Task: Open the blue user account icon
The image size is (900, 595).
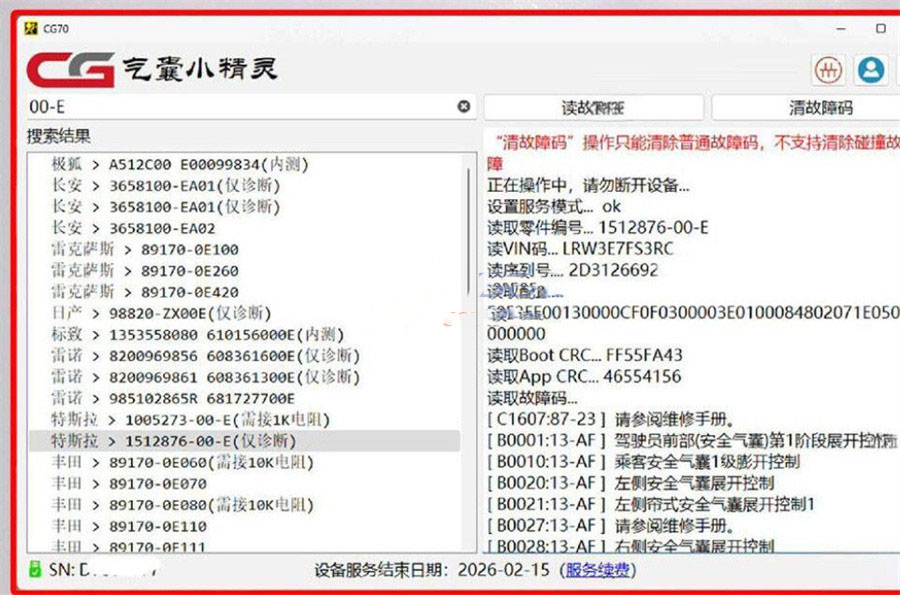Action: coord(871,70)
